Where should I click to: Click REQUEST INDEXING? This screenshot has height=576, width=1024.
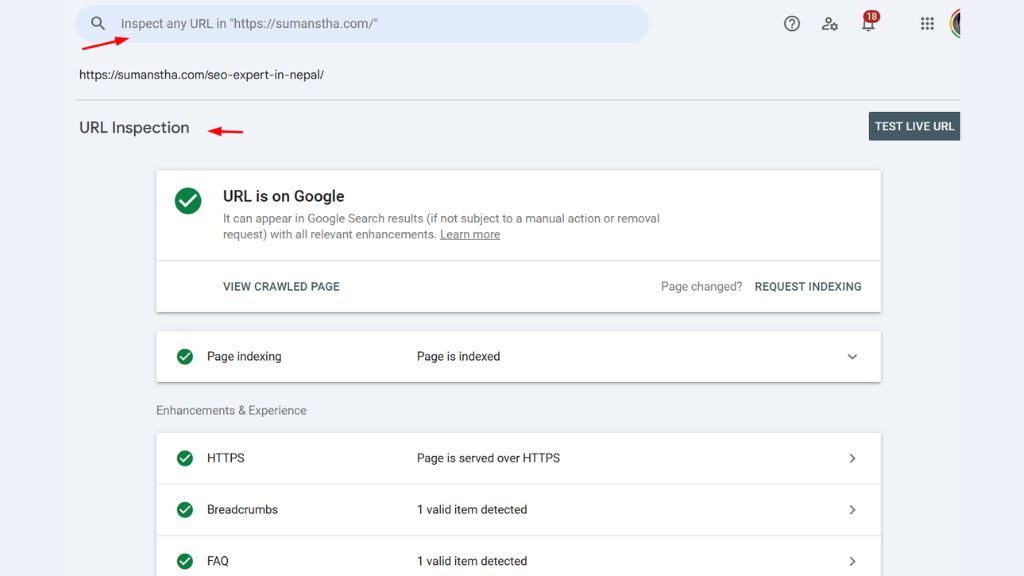click(x=808, y=287)
